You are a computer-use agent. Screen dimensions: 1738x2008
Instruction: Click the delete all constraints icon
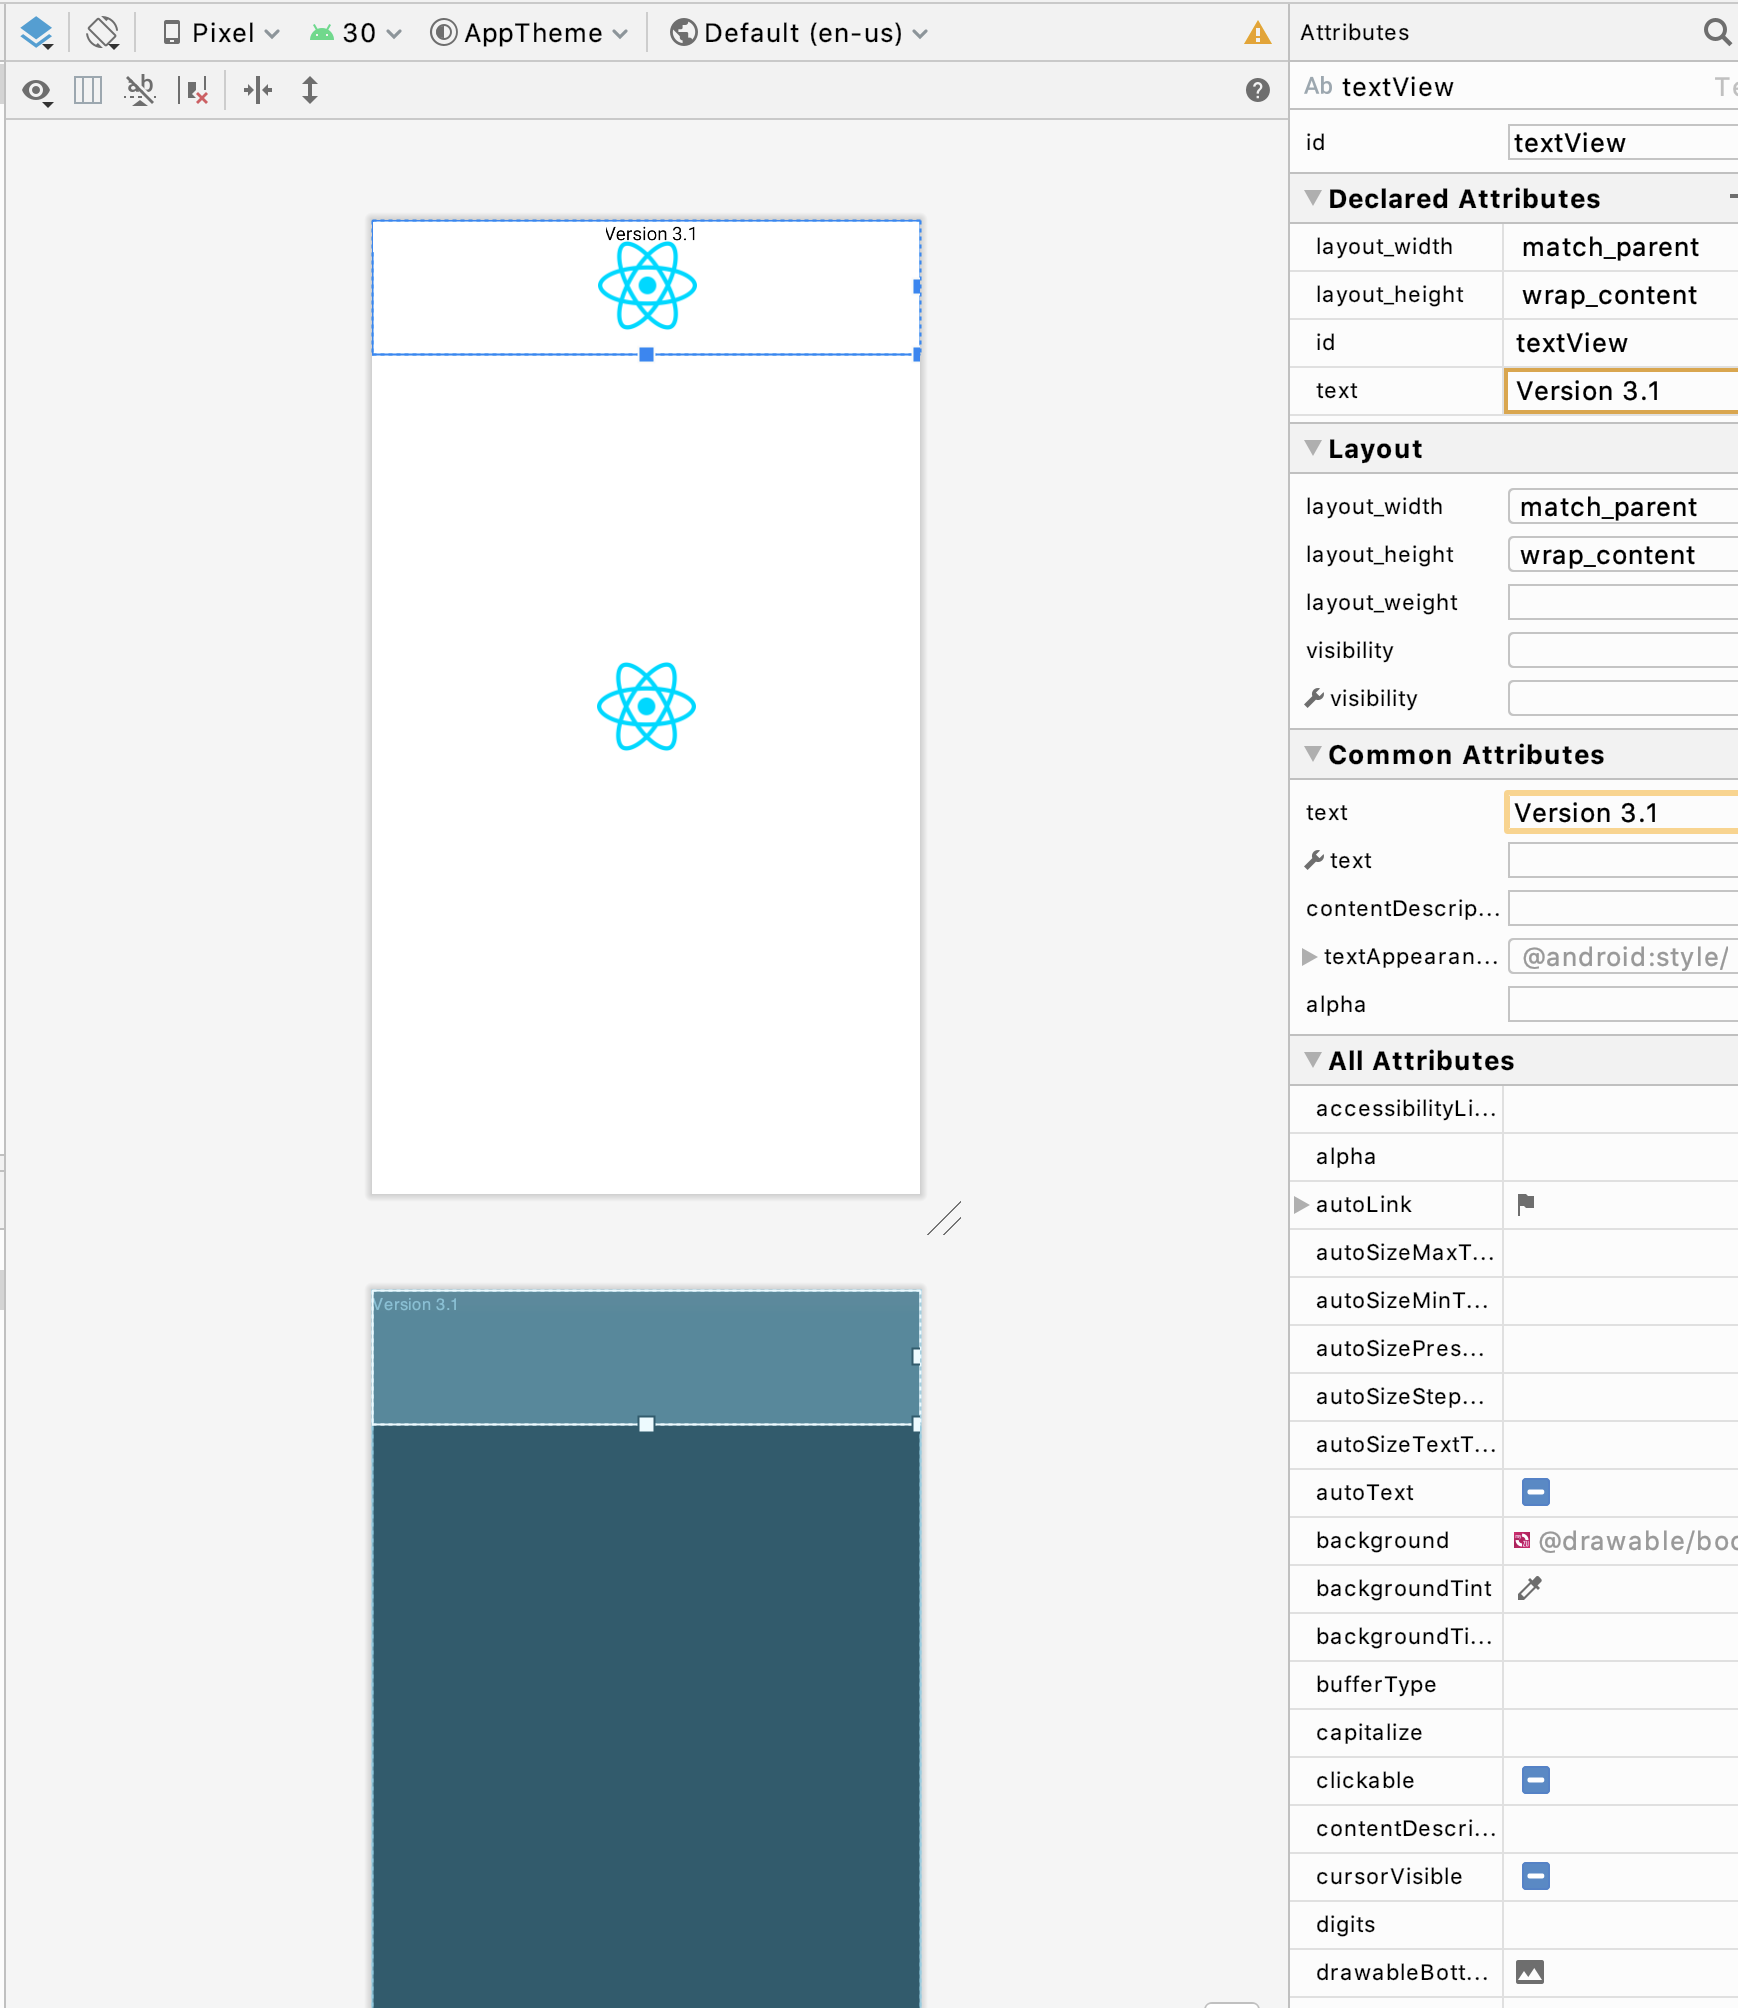click(x=196, y=90)
